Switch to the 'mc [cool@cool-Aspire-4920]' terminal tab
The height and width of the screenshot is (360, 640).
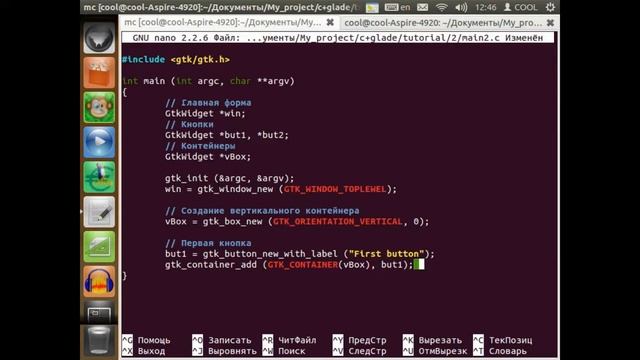click(x=223, y=22)
